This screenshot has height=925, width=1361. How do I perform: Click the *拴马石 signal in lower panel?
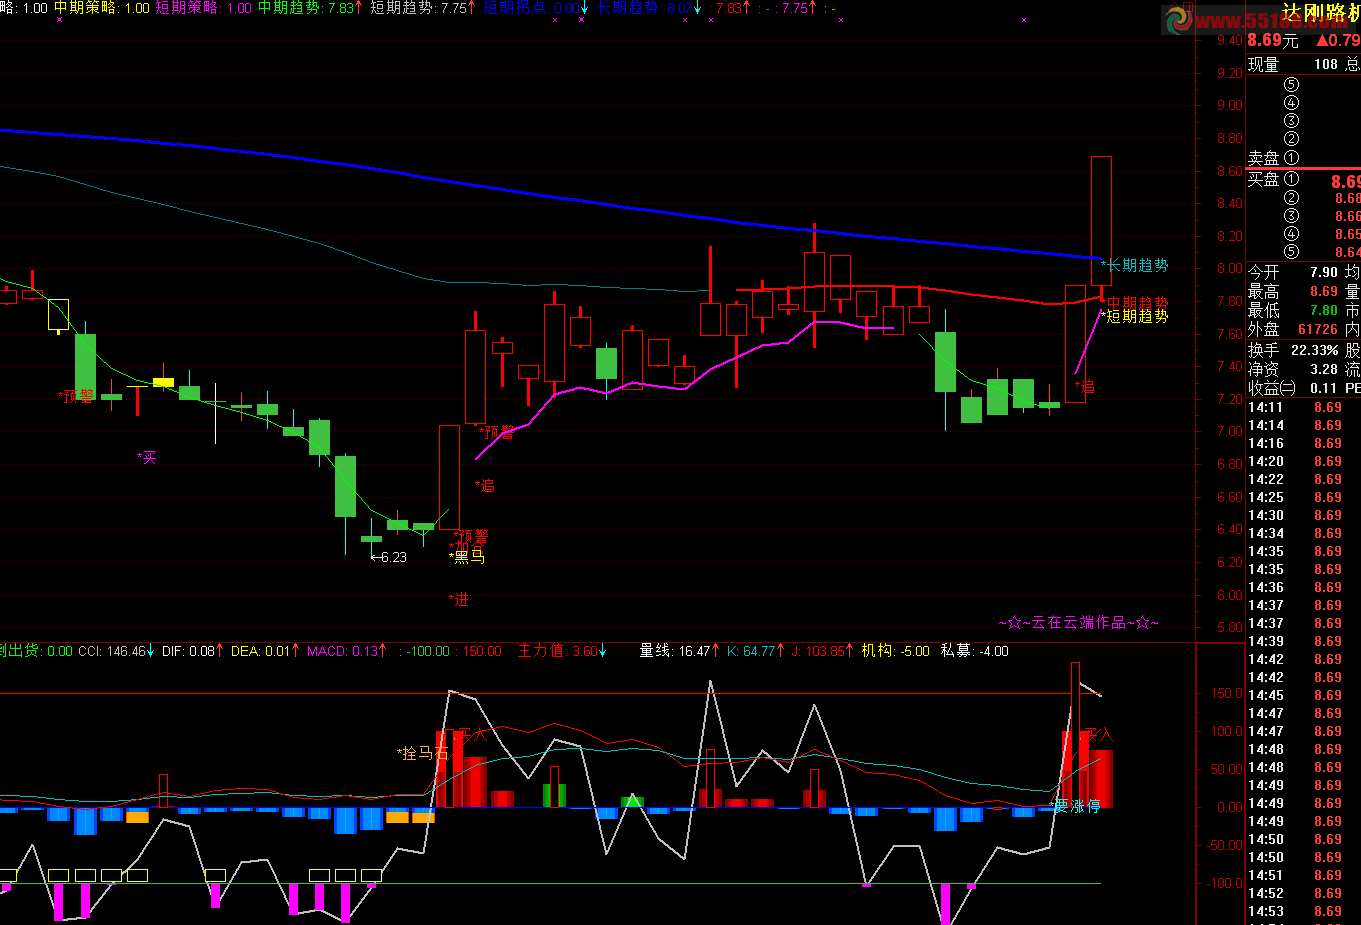point(423,753)
